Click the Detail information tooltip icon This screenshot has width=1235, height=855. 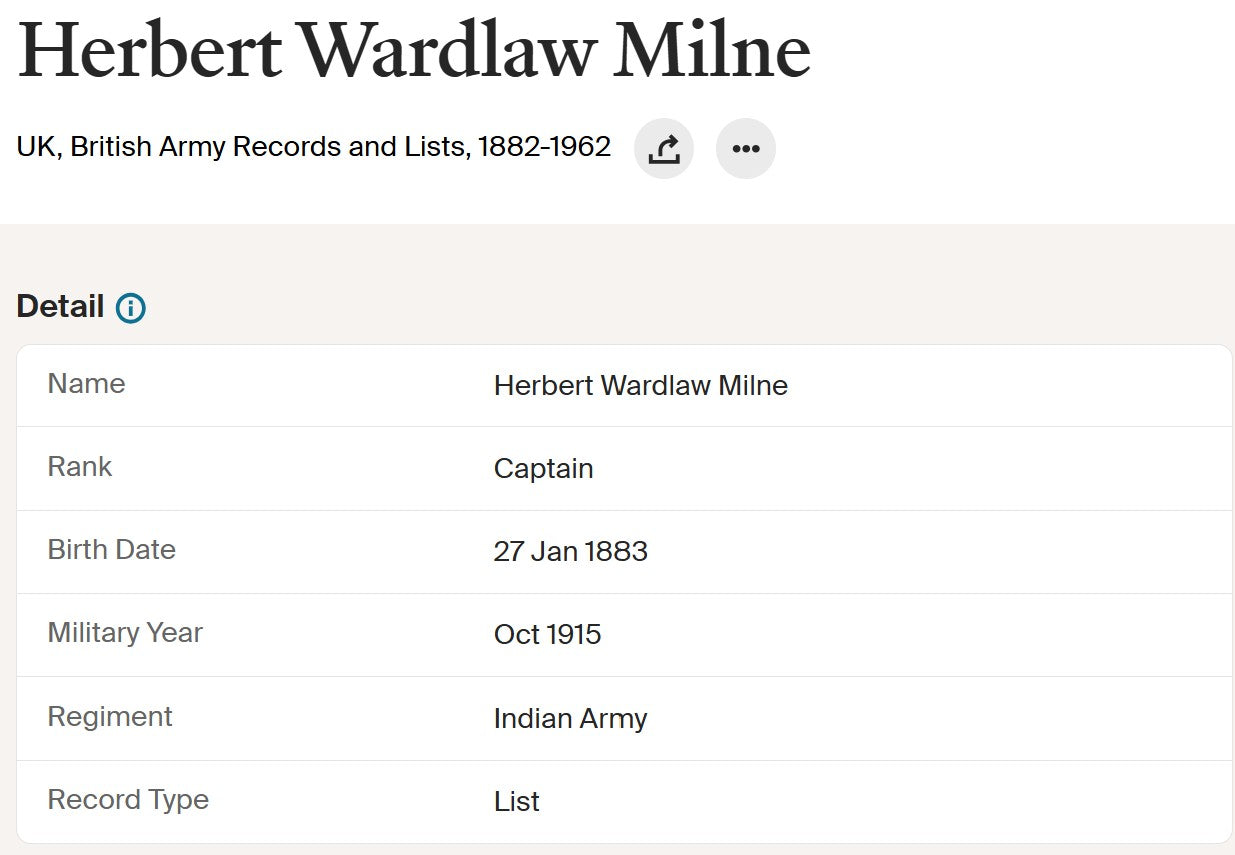[x=131, y=308]
